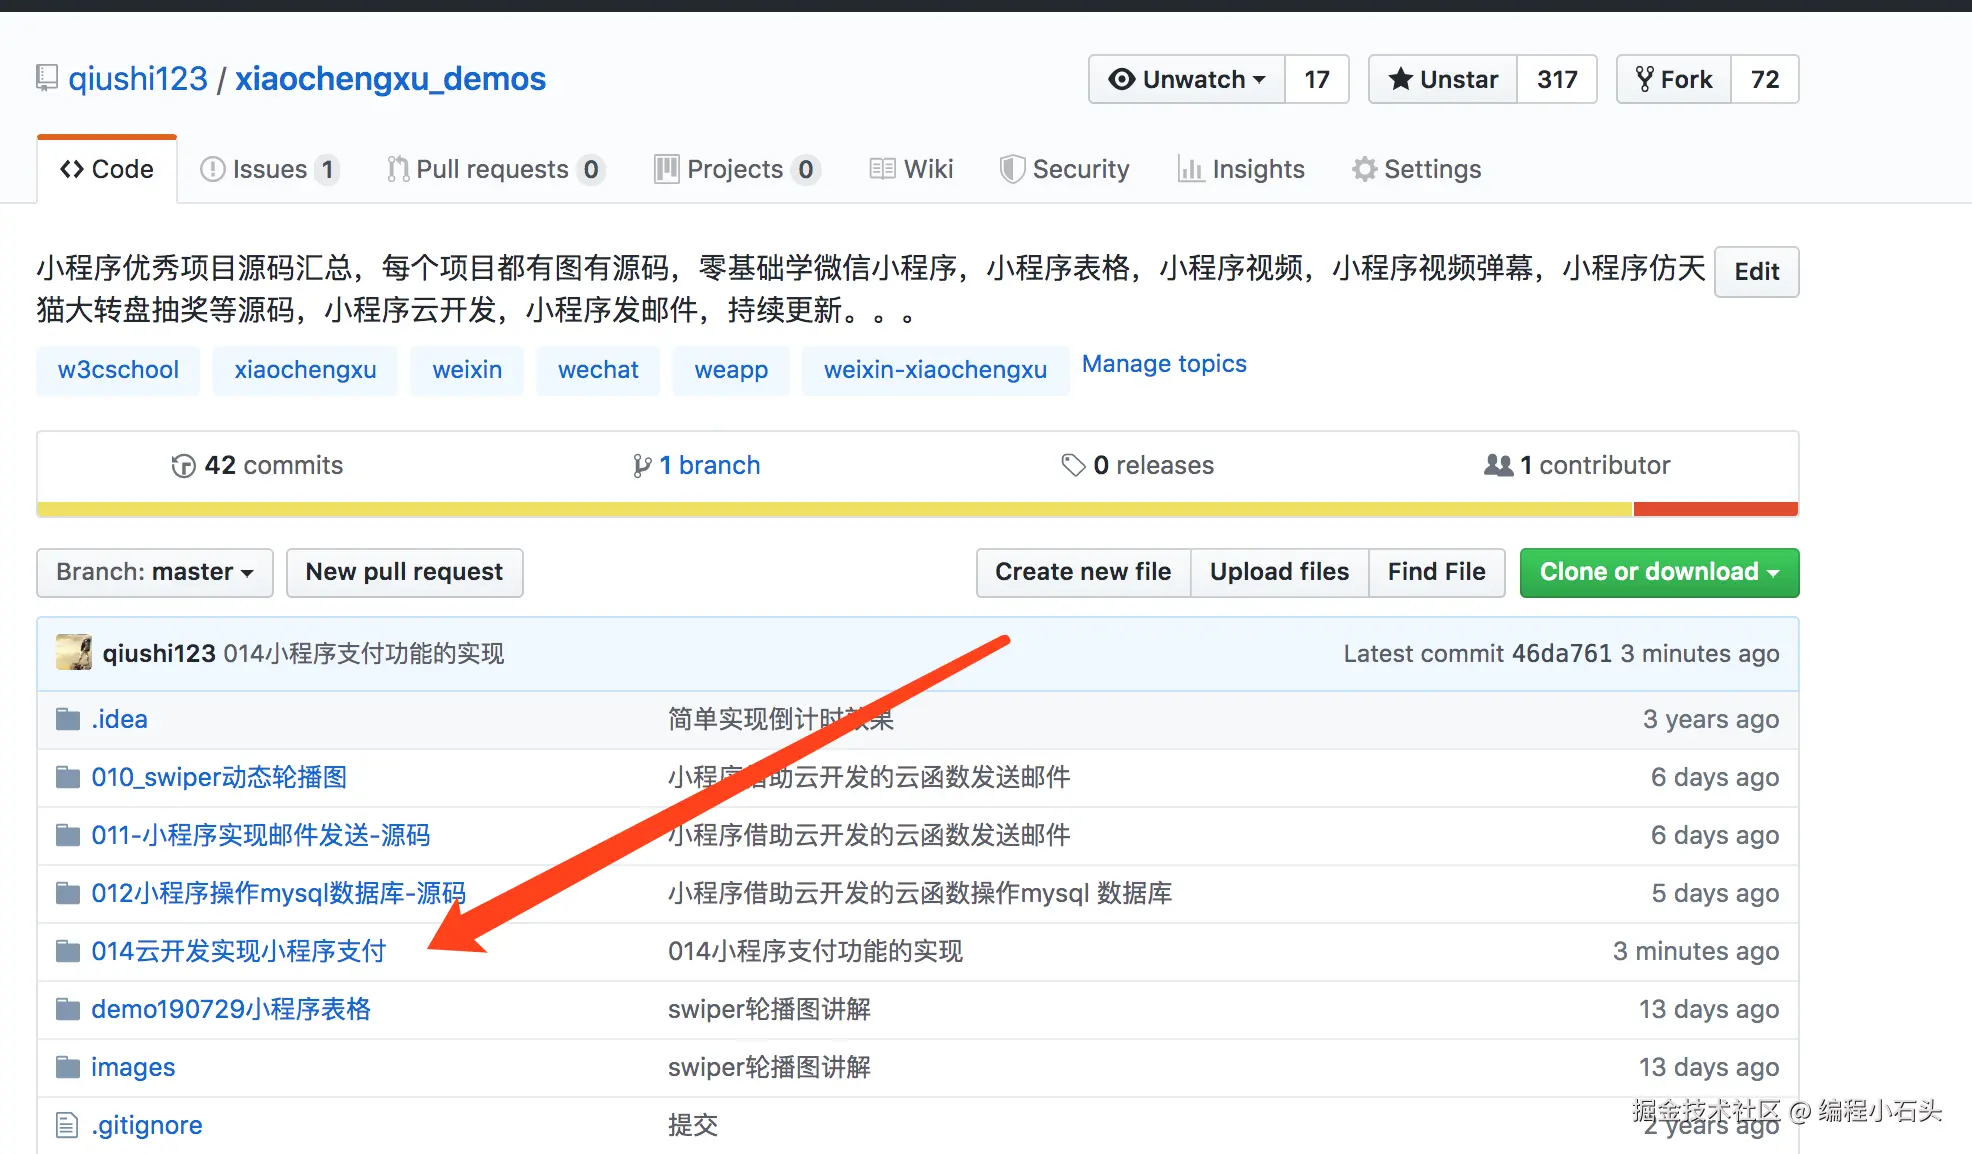The image size is (1972, 1154).
Task: Fork the repository
Action: coord(1674,79)
